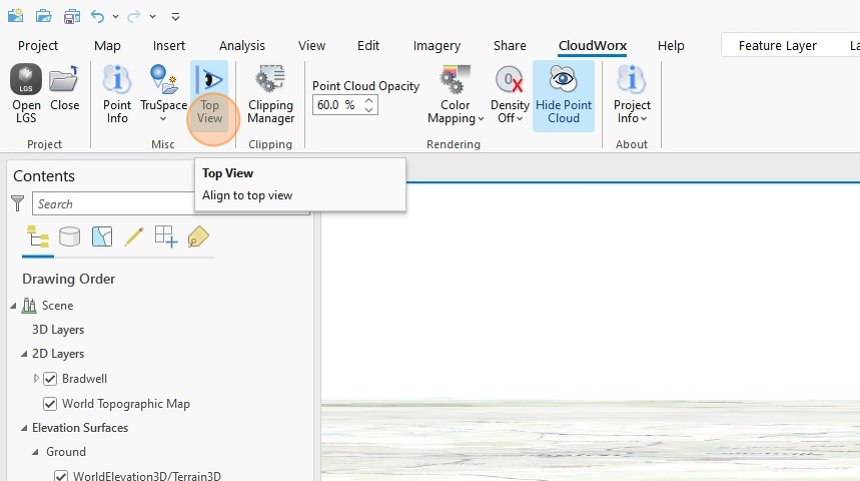Viewport: 860px width, 481px height.
Task: Select List By Editing pencil icon
Action: tap(134, 237)
